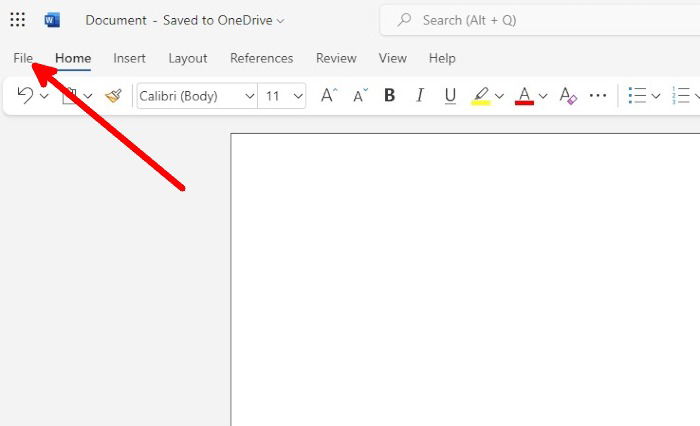Switch to the Review tab

[336, 58]
